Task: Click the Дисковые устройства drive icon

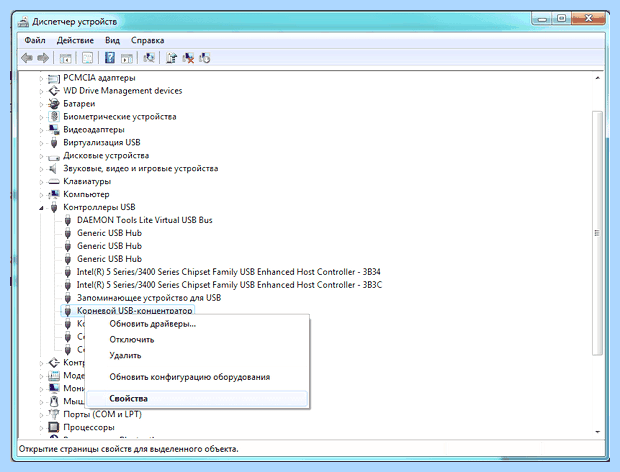Action: pyautogui.click(x=53, y=157)
